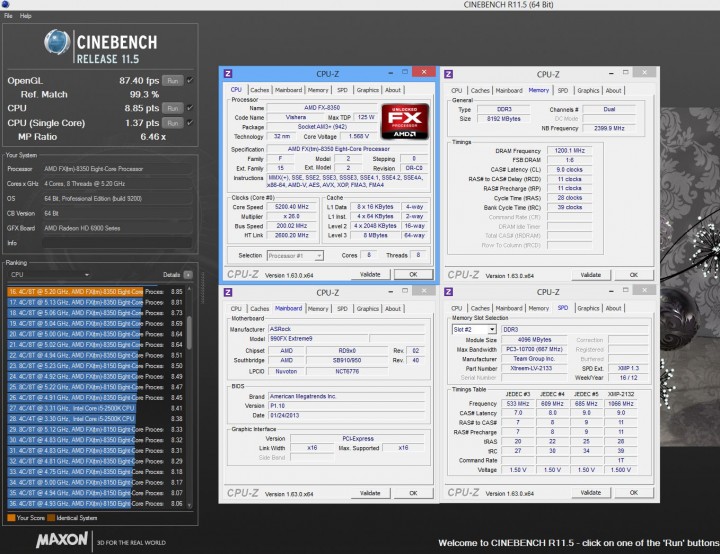Click the BIOS date 01/24/2013

(347, 415)
